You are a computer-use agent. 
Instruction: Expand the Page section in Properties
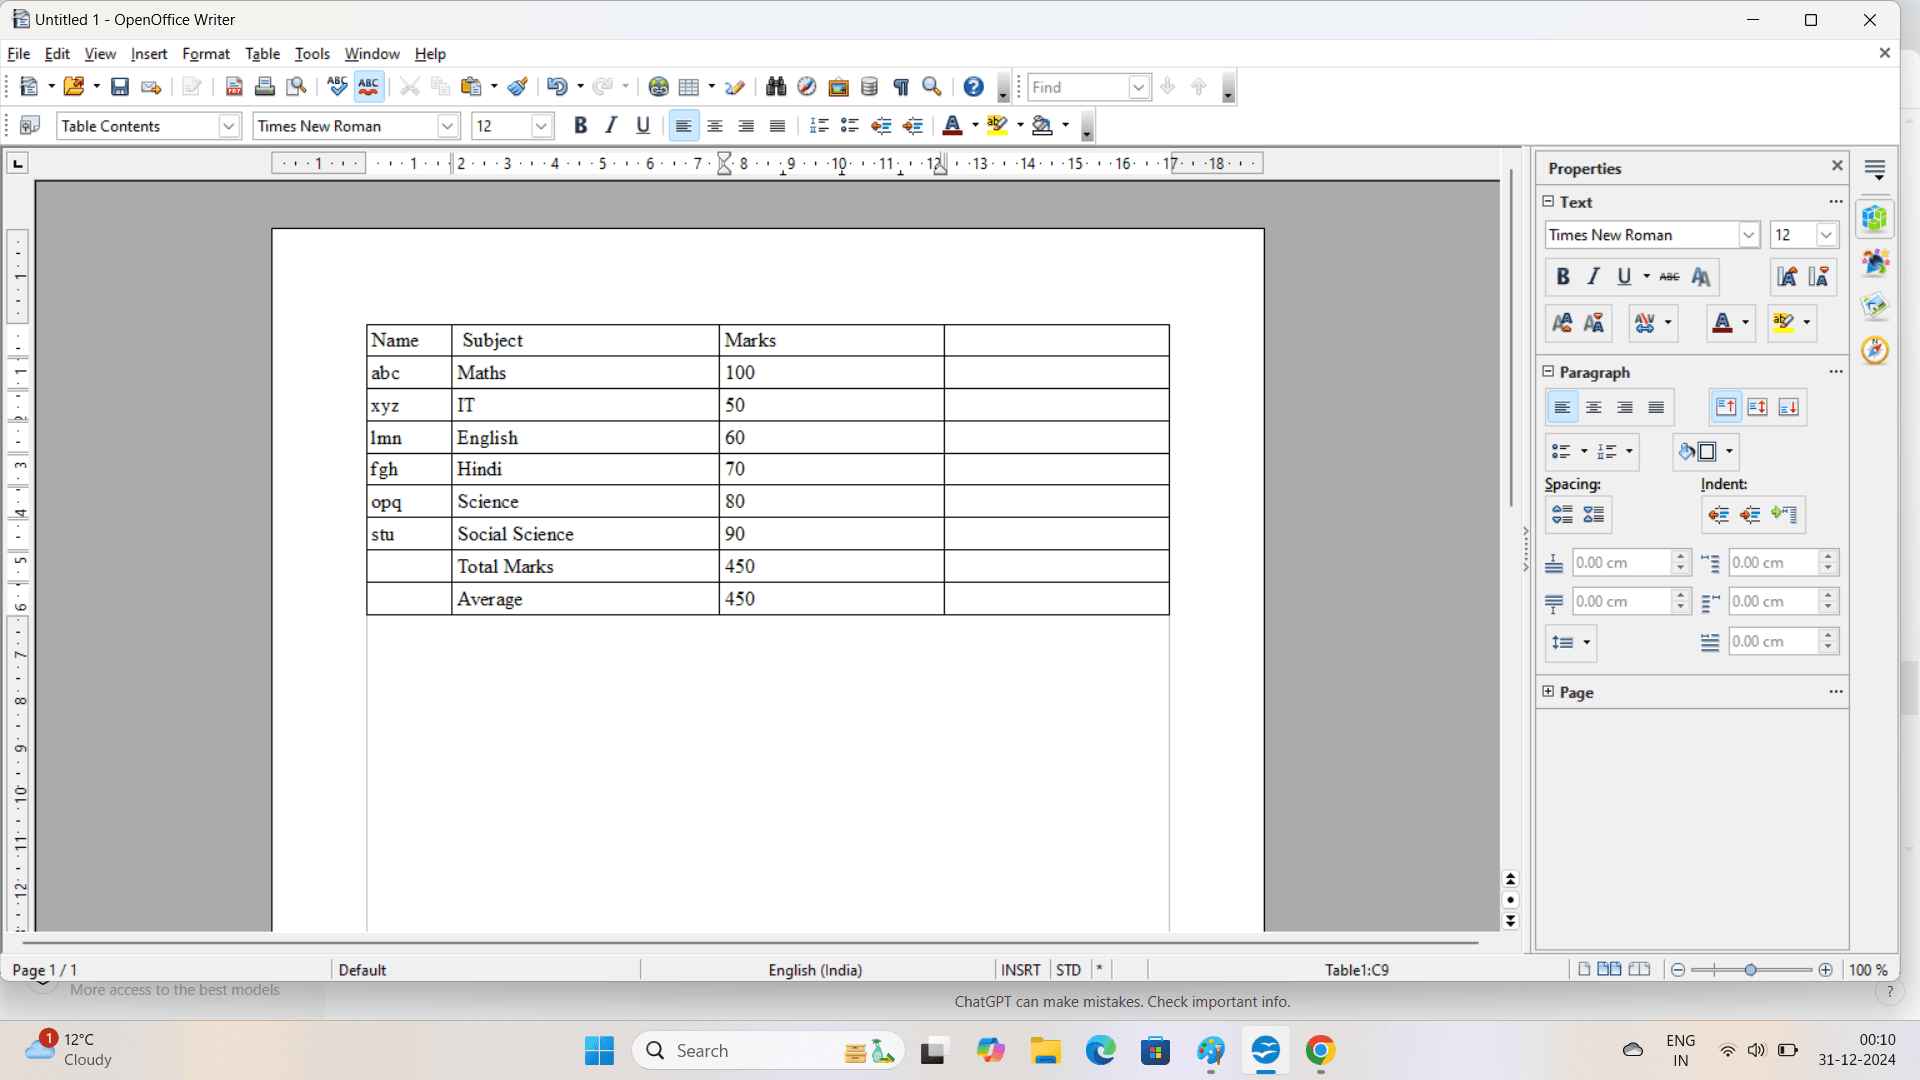pyautogui.click(x=1549, y=692)
